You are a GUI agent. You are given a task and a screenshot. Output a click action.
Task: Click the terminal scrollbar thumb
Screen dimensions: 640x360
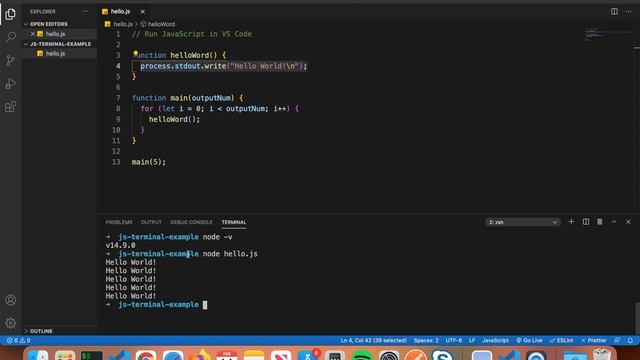pos(637,318)
